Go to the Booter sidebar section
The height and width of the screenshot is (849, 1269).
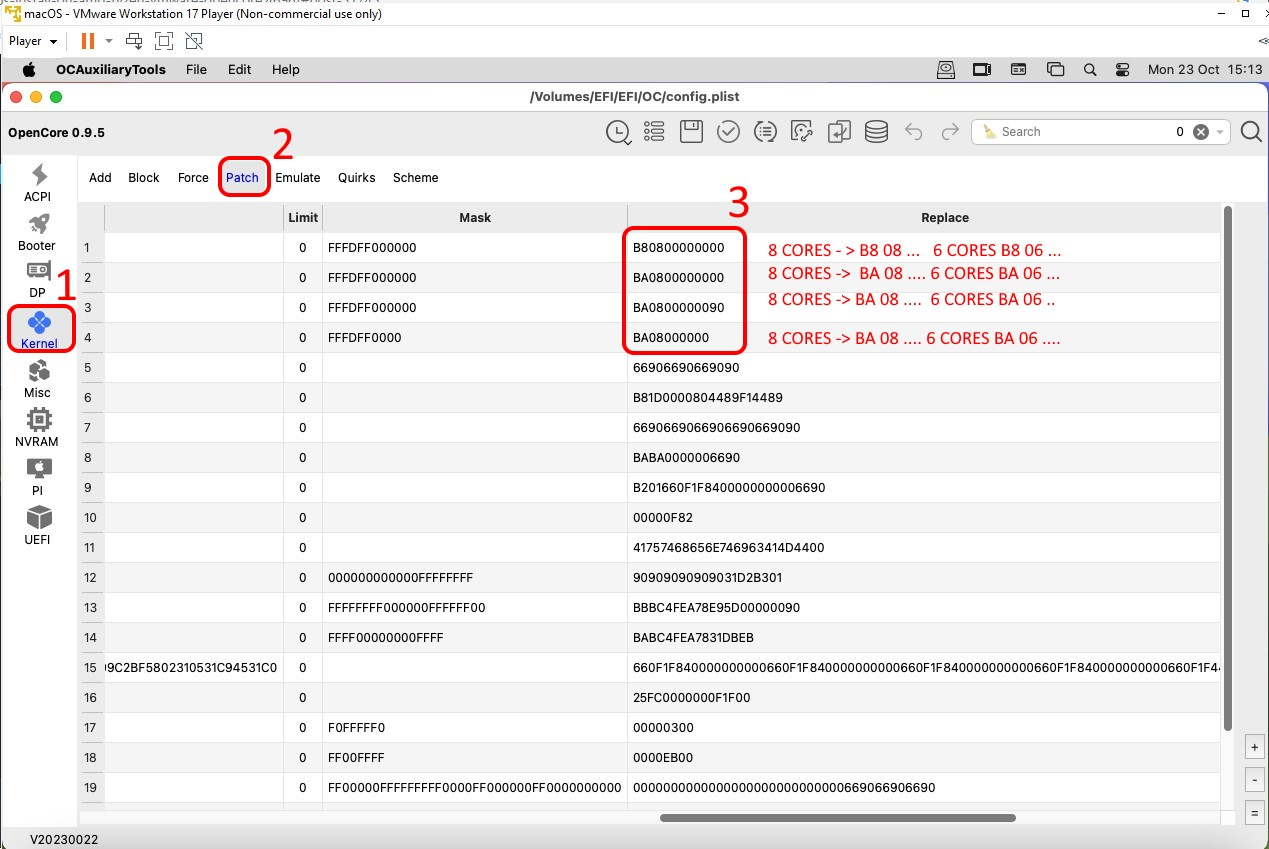click(x=37, y=231)
